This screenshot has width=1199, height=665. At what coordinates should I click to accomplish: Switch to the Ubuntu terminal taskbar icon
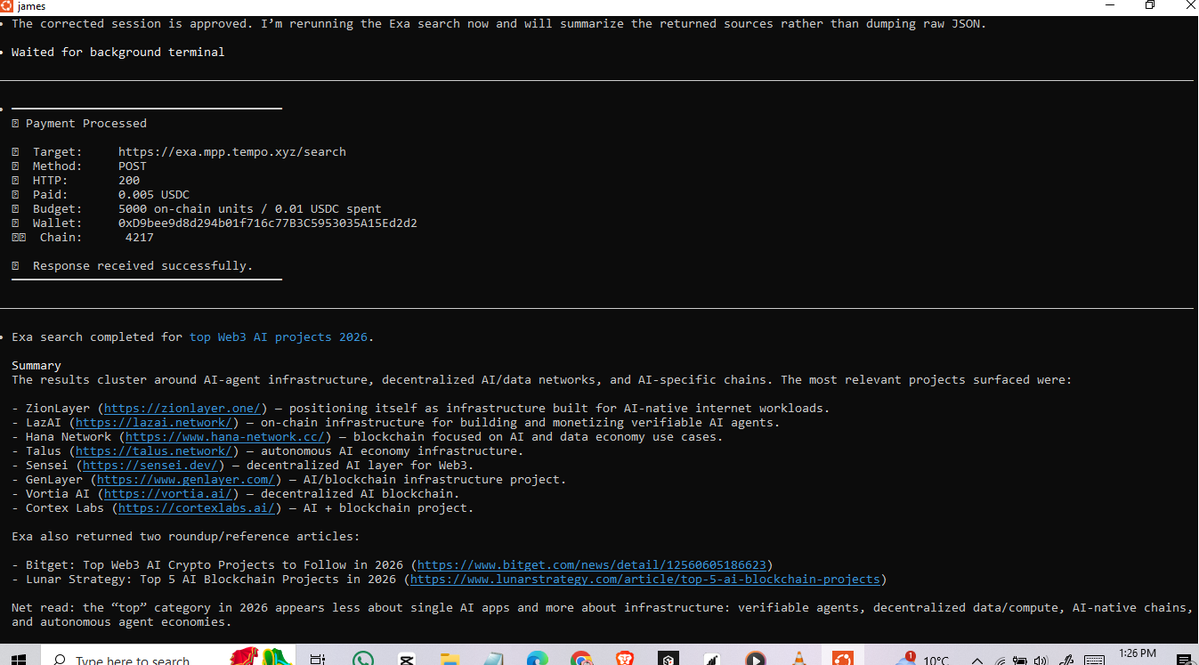tap(843, 659)
